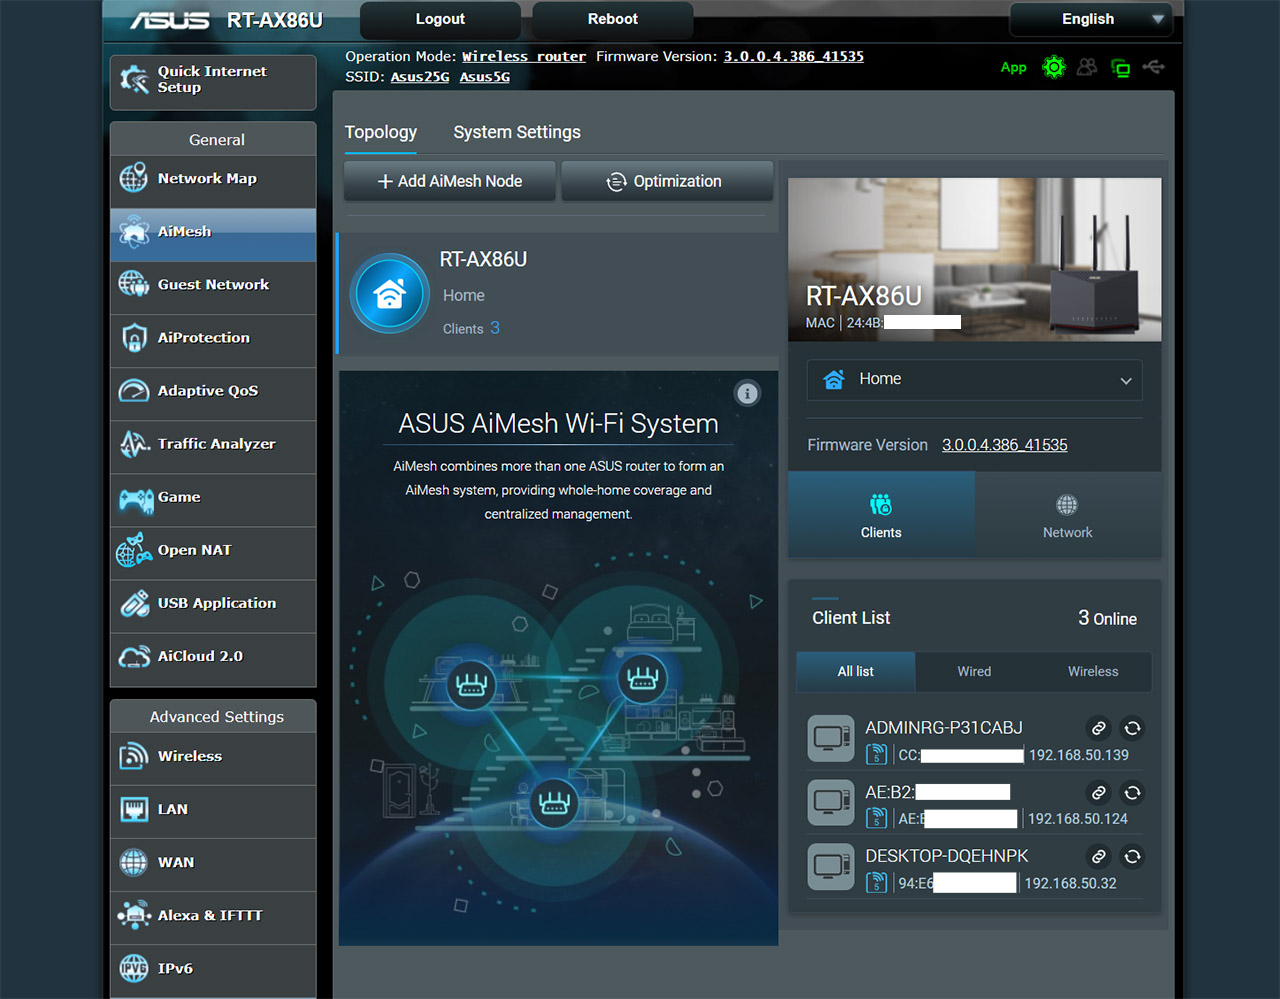Select the Network tab
1280x999 pixels.
(x=1068, y=515)
